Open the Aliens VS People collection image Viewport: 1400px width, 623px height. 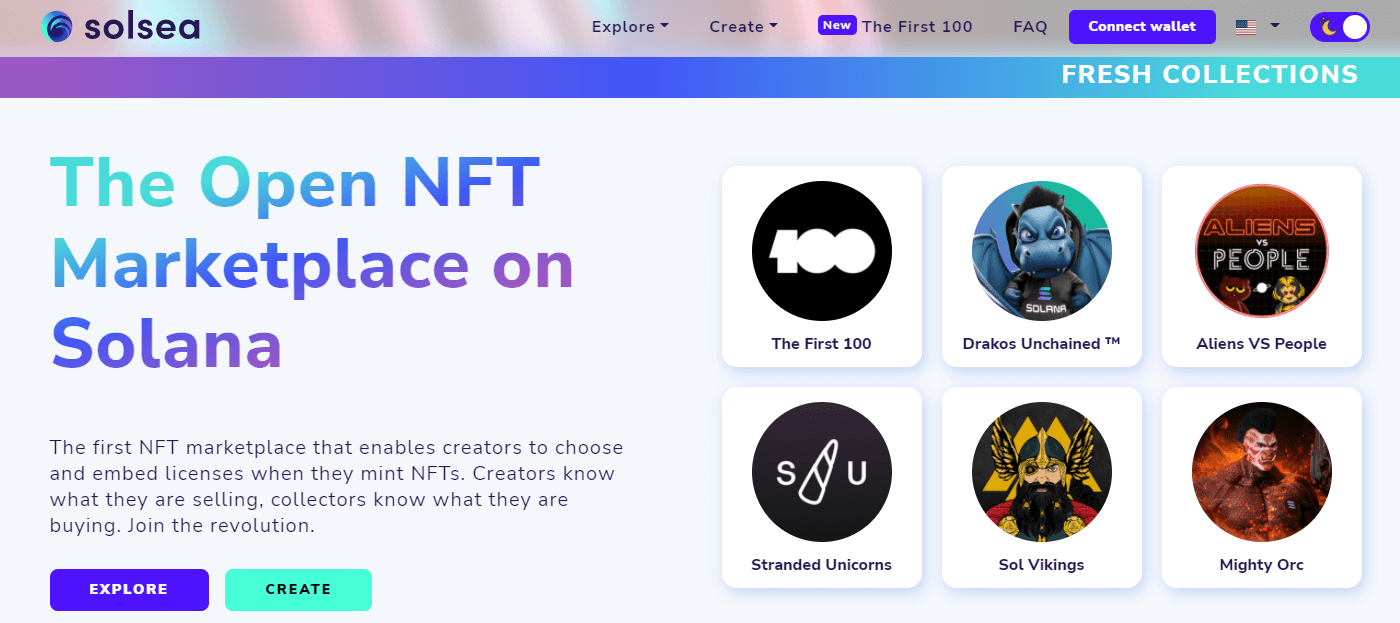(x=1261, y=251)
